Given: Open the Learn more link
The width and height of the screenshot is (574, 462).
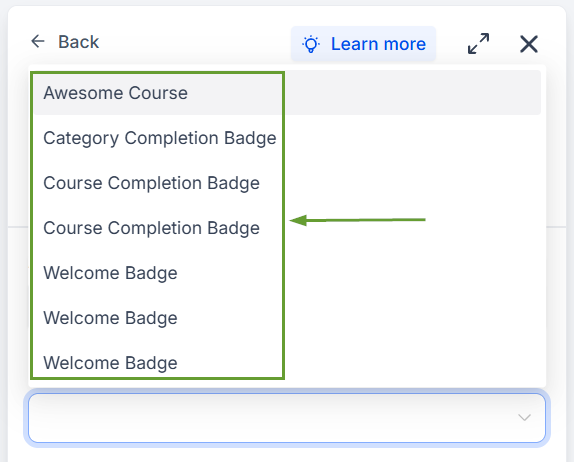Looking at the screenshot, I should tap(379, 44).
